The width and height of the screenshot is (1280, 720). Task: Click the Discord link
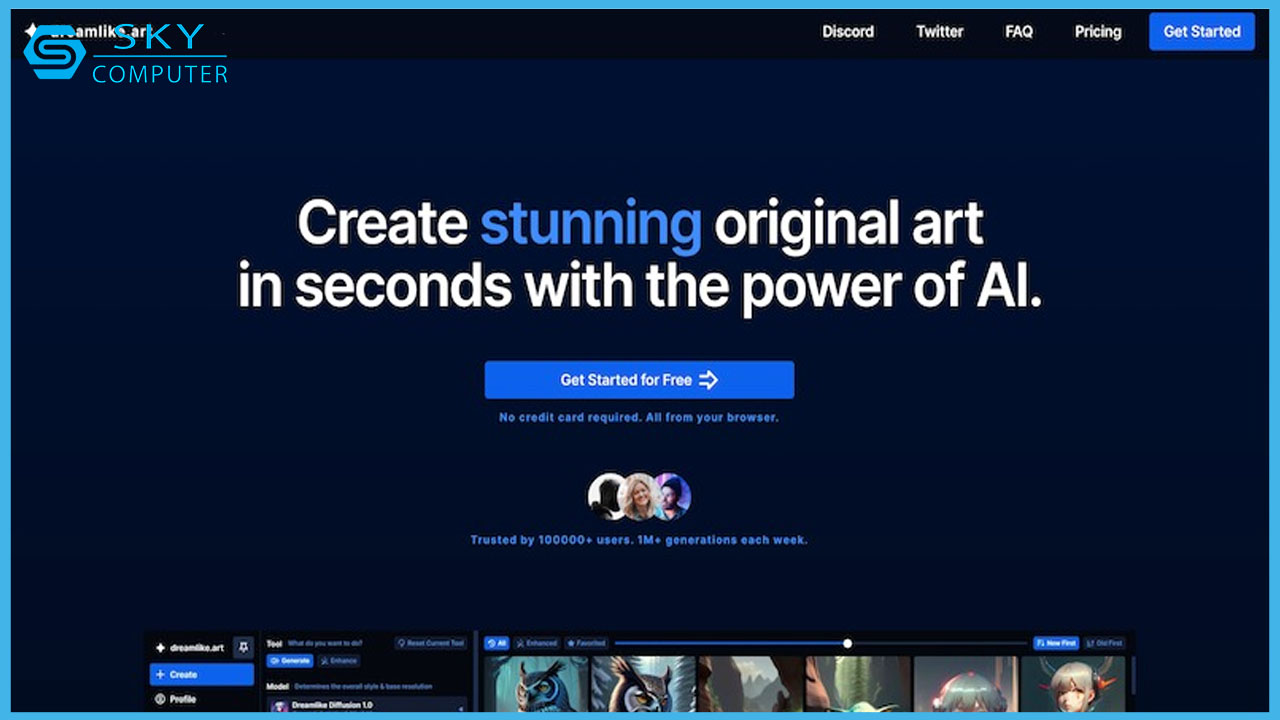[x=848, y=32]
